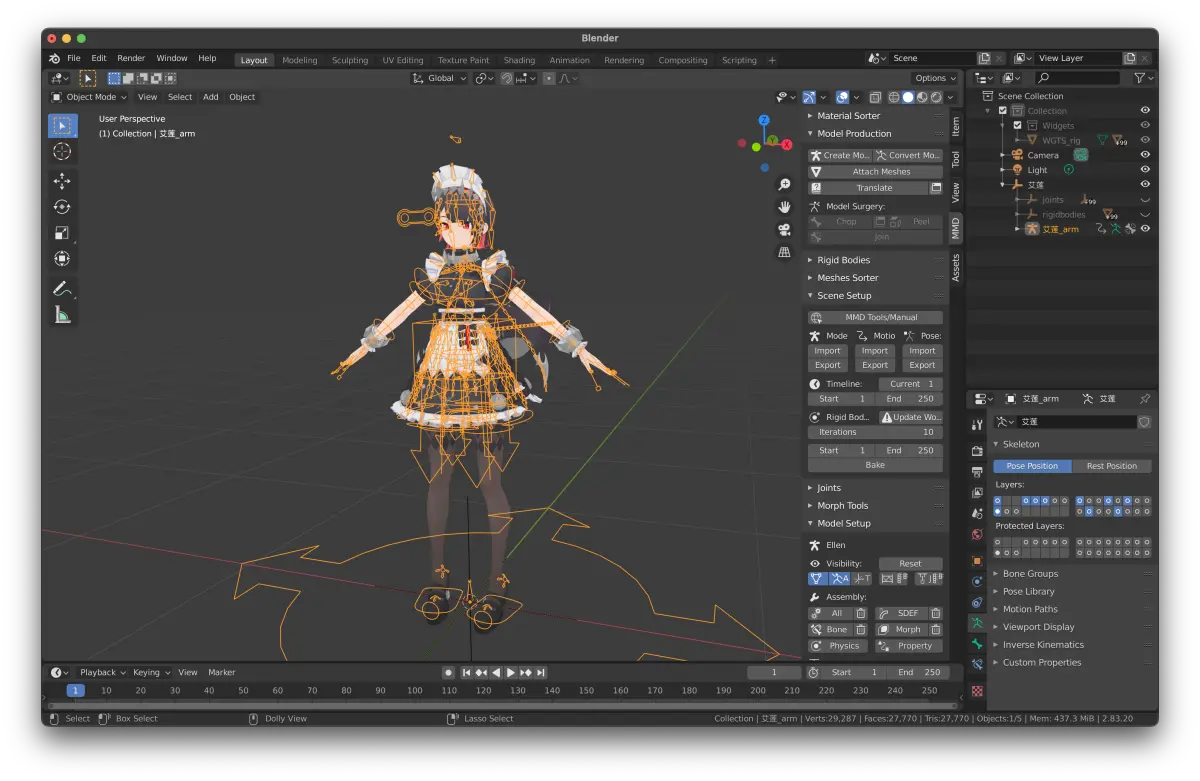Click the play animation button
Screen dimensions: 1200x781
coord(511,673)
